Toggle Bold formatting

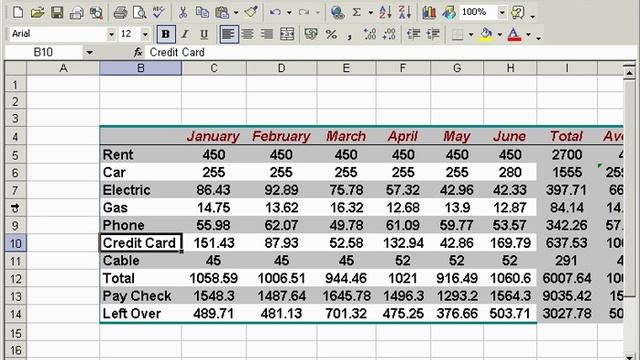pyautogui.click(x=166, y=34)
